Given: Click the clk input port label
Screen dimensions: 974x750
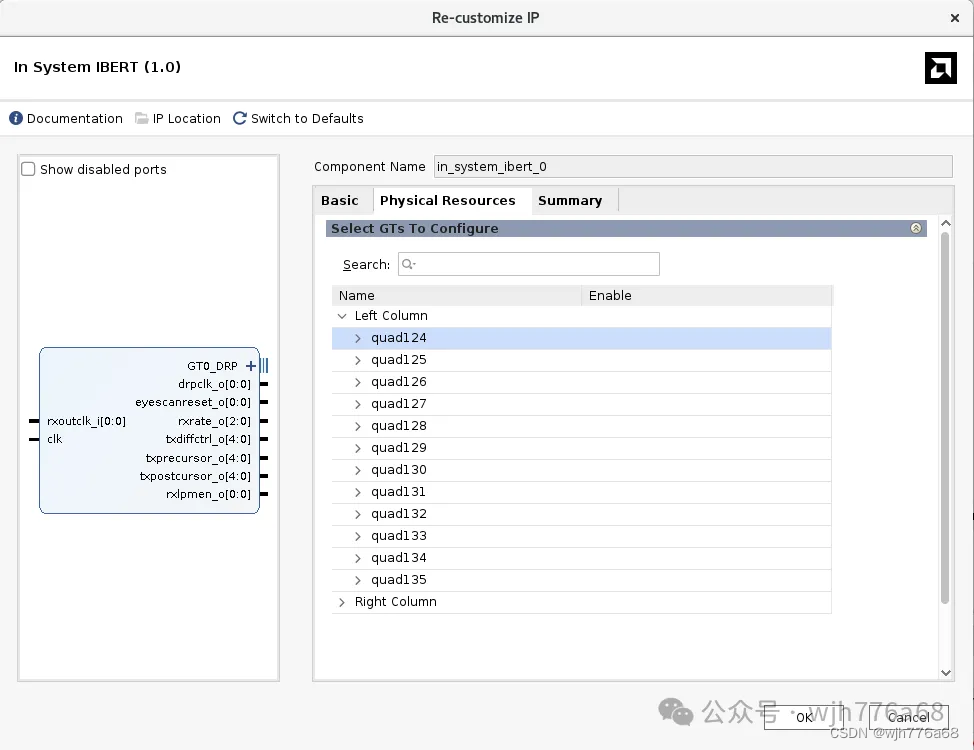Looking at the screenshot, I should tap(55, 439).
